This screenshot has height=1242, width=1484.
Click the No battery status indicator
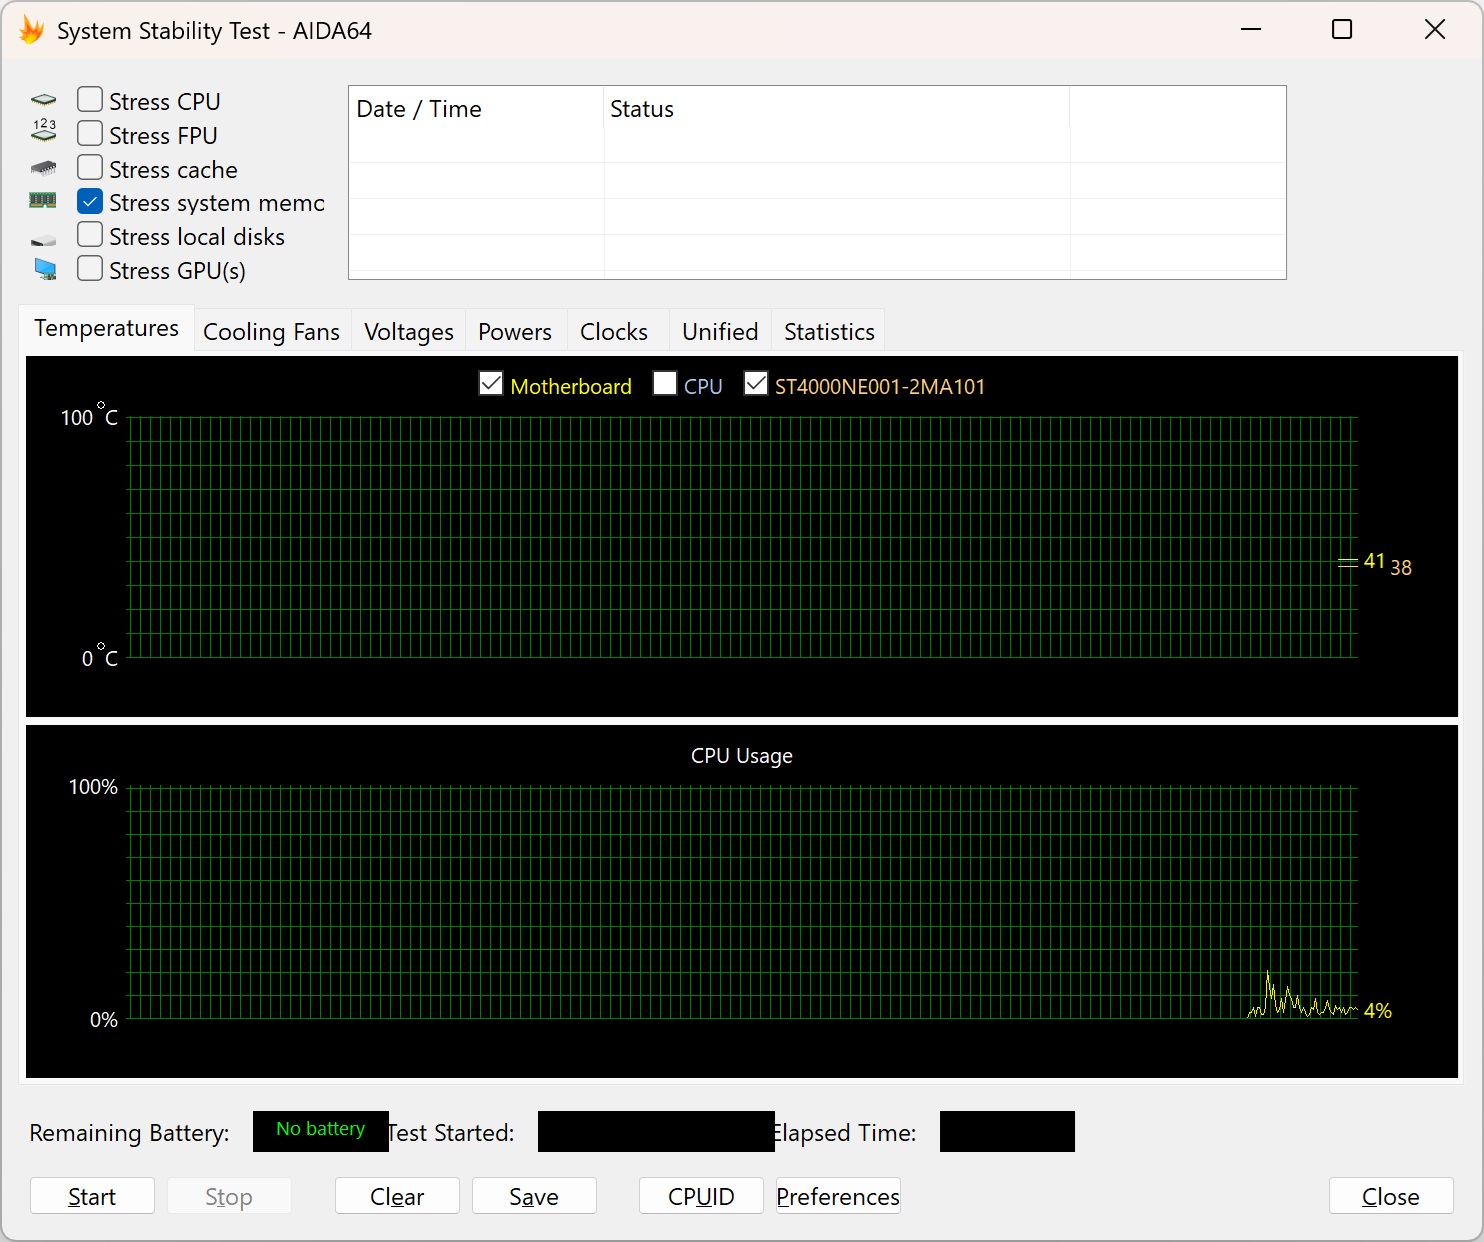(x=320, y=1131)
